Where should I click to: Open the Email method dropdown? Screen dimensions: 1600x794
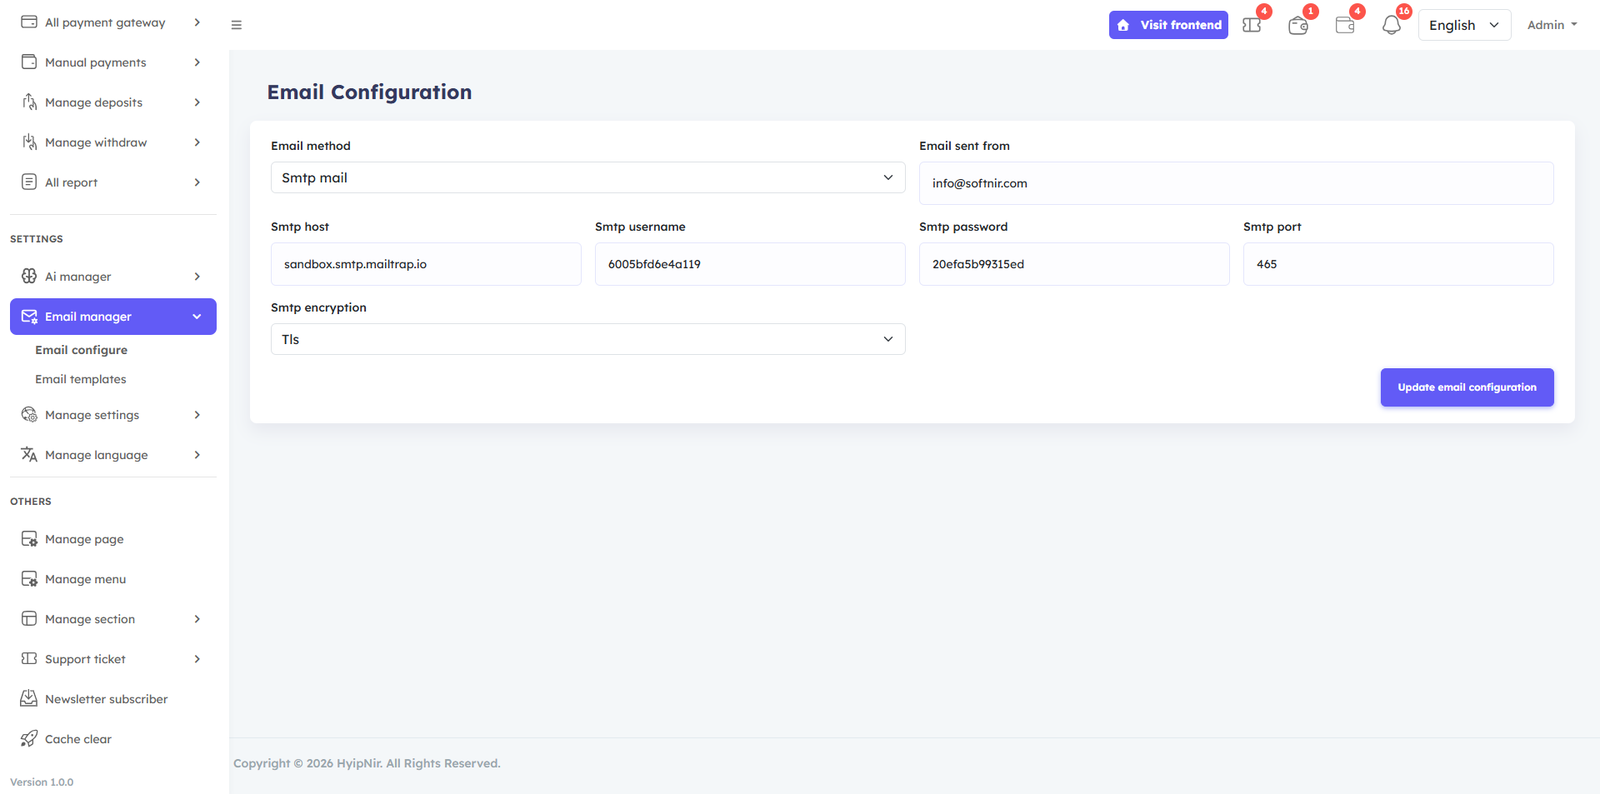(x=587, y=178)
